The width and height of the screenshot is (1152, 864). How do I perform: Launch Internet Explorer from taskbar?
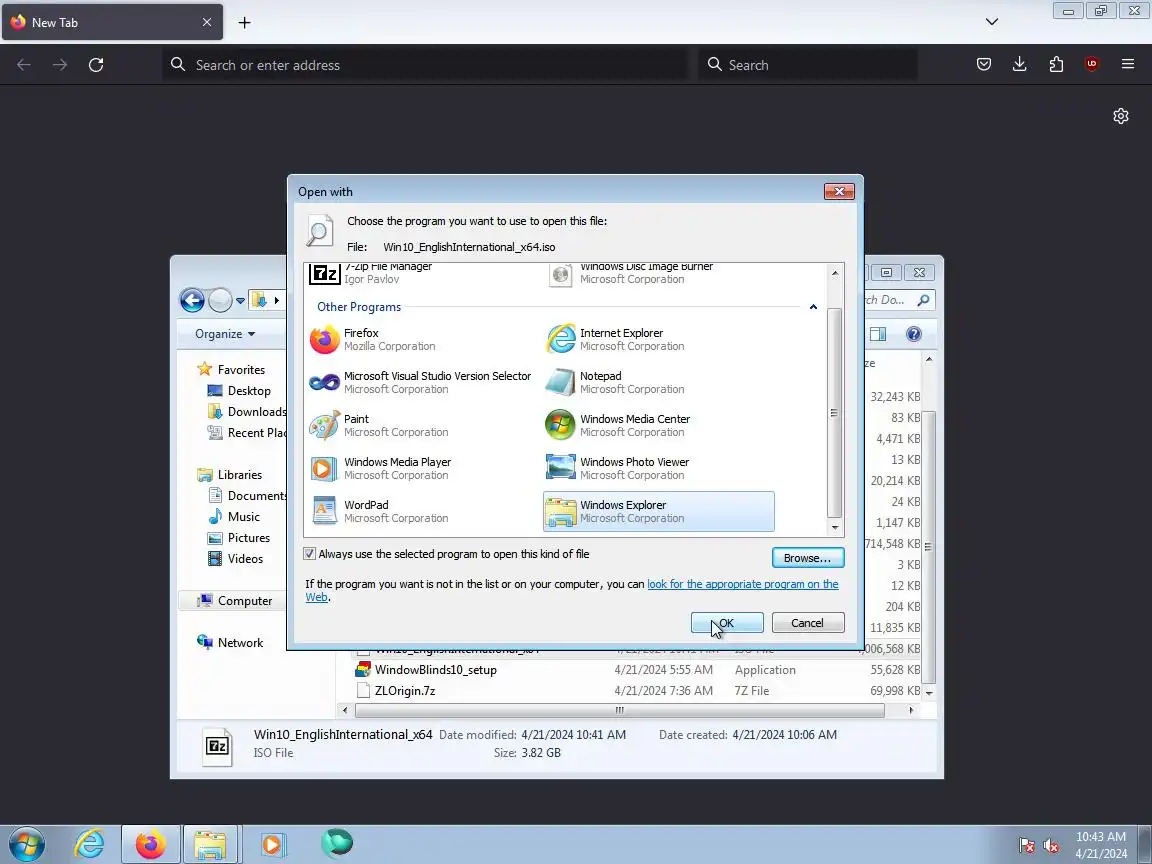(x=89, y=844)
